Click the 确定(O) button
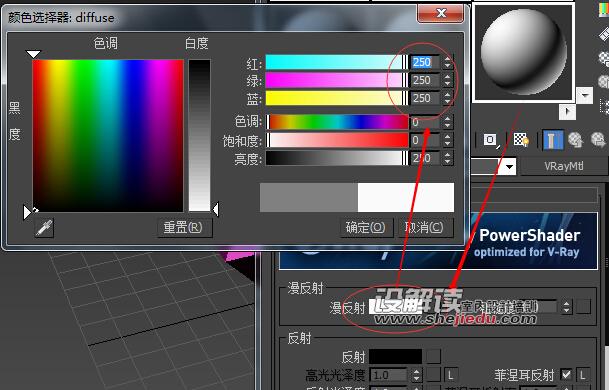This screenshot has height=390, width=609. pyautogui.click(x=365, y=227)
